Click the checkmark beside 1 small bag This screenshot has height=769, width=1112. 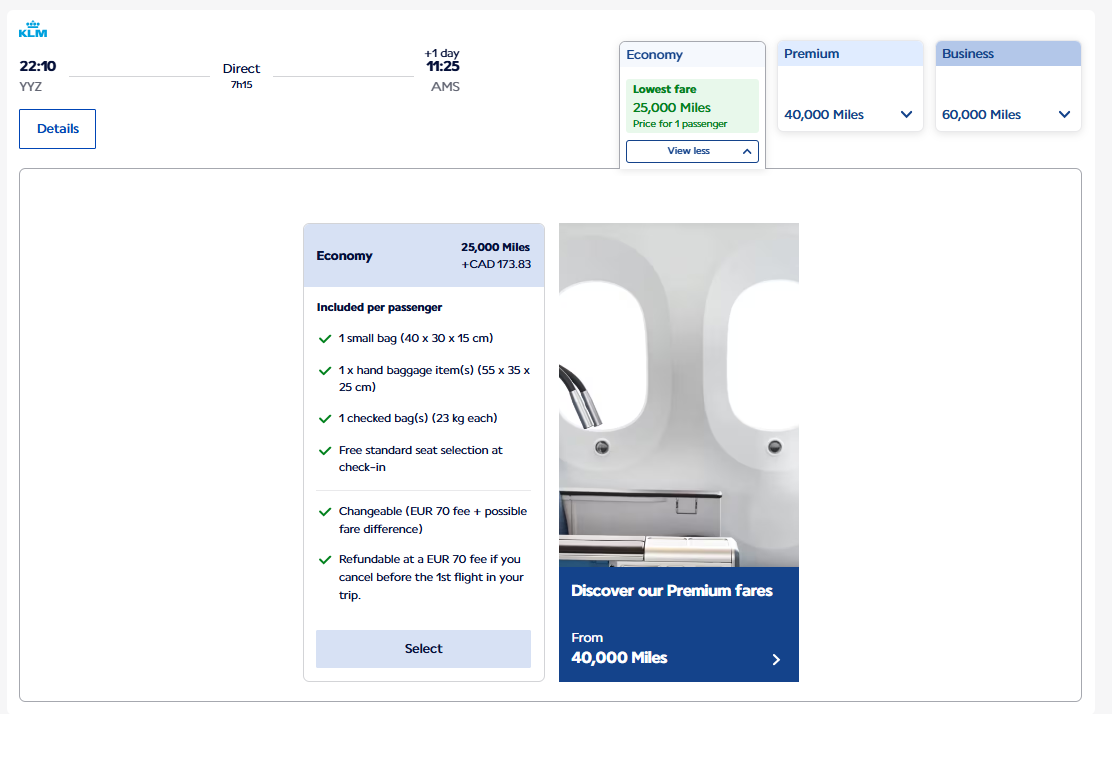click(x=324, y=339)
